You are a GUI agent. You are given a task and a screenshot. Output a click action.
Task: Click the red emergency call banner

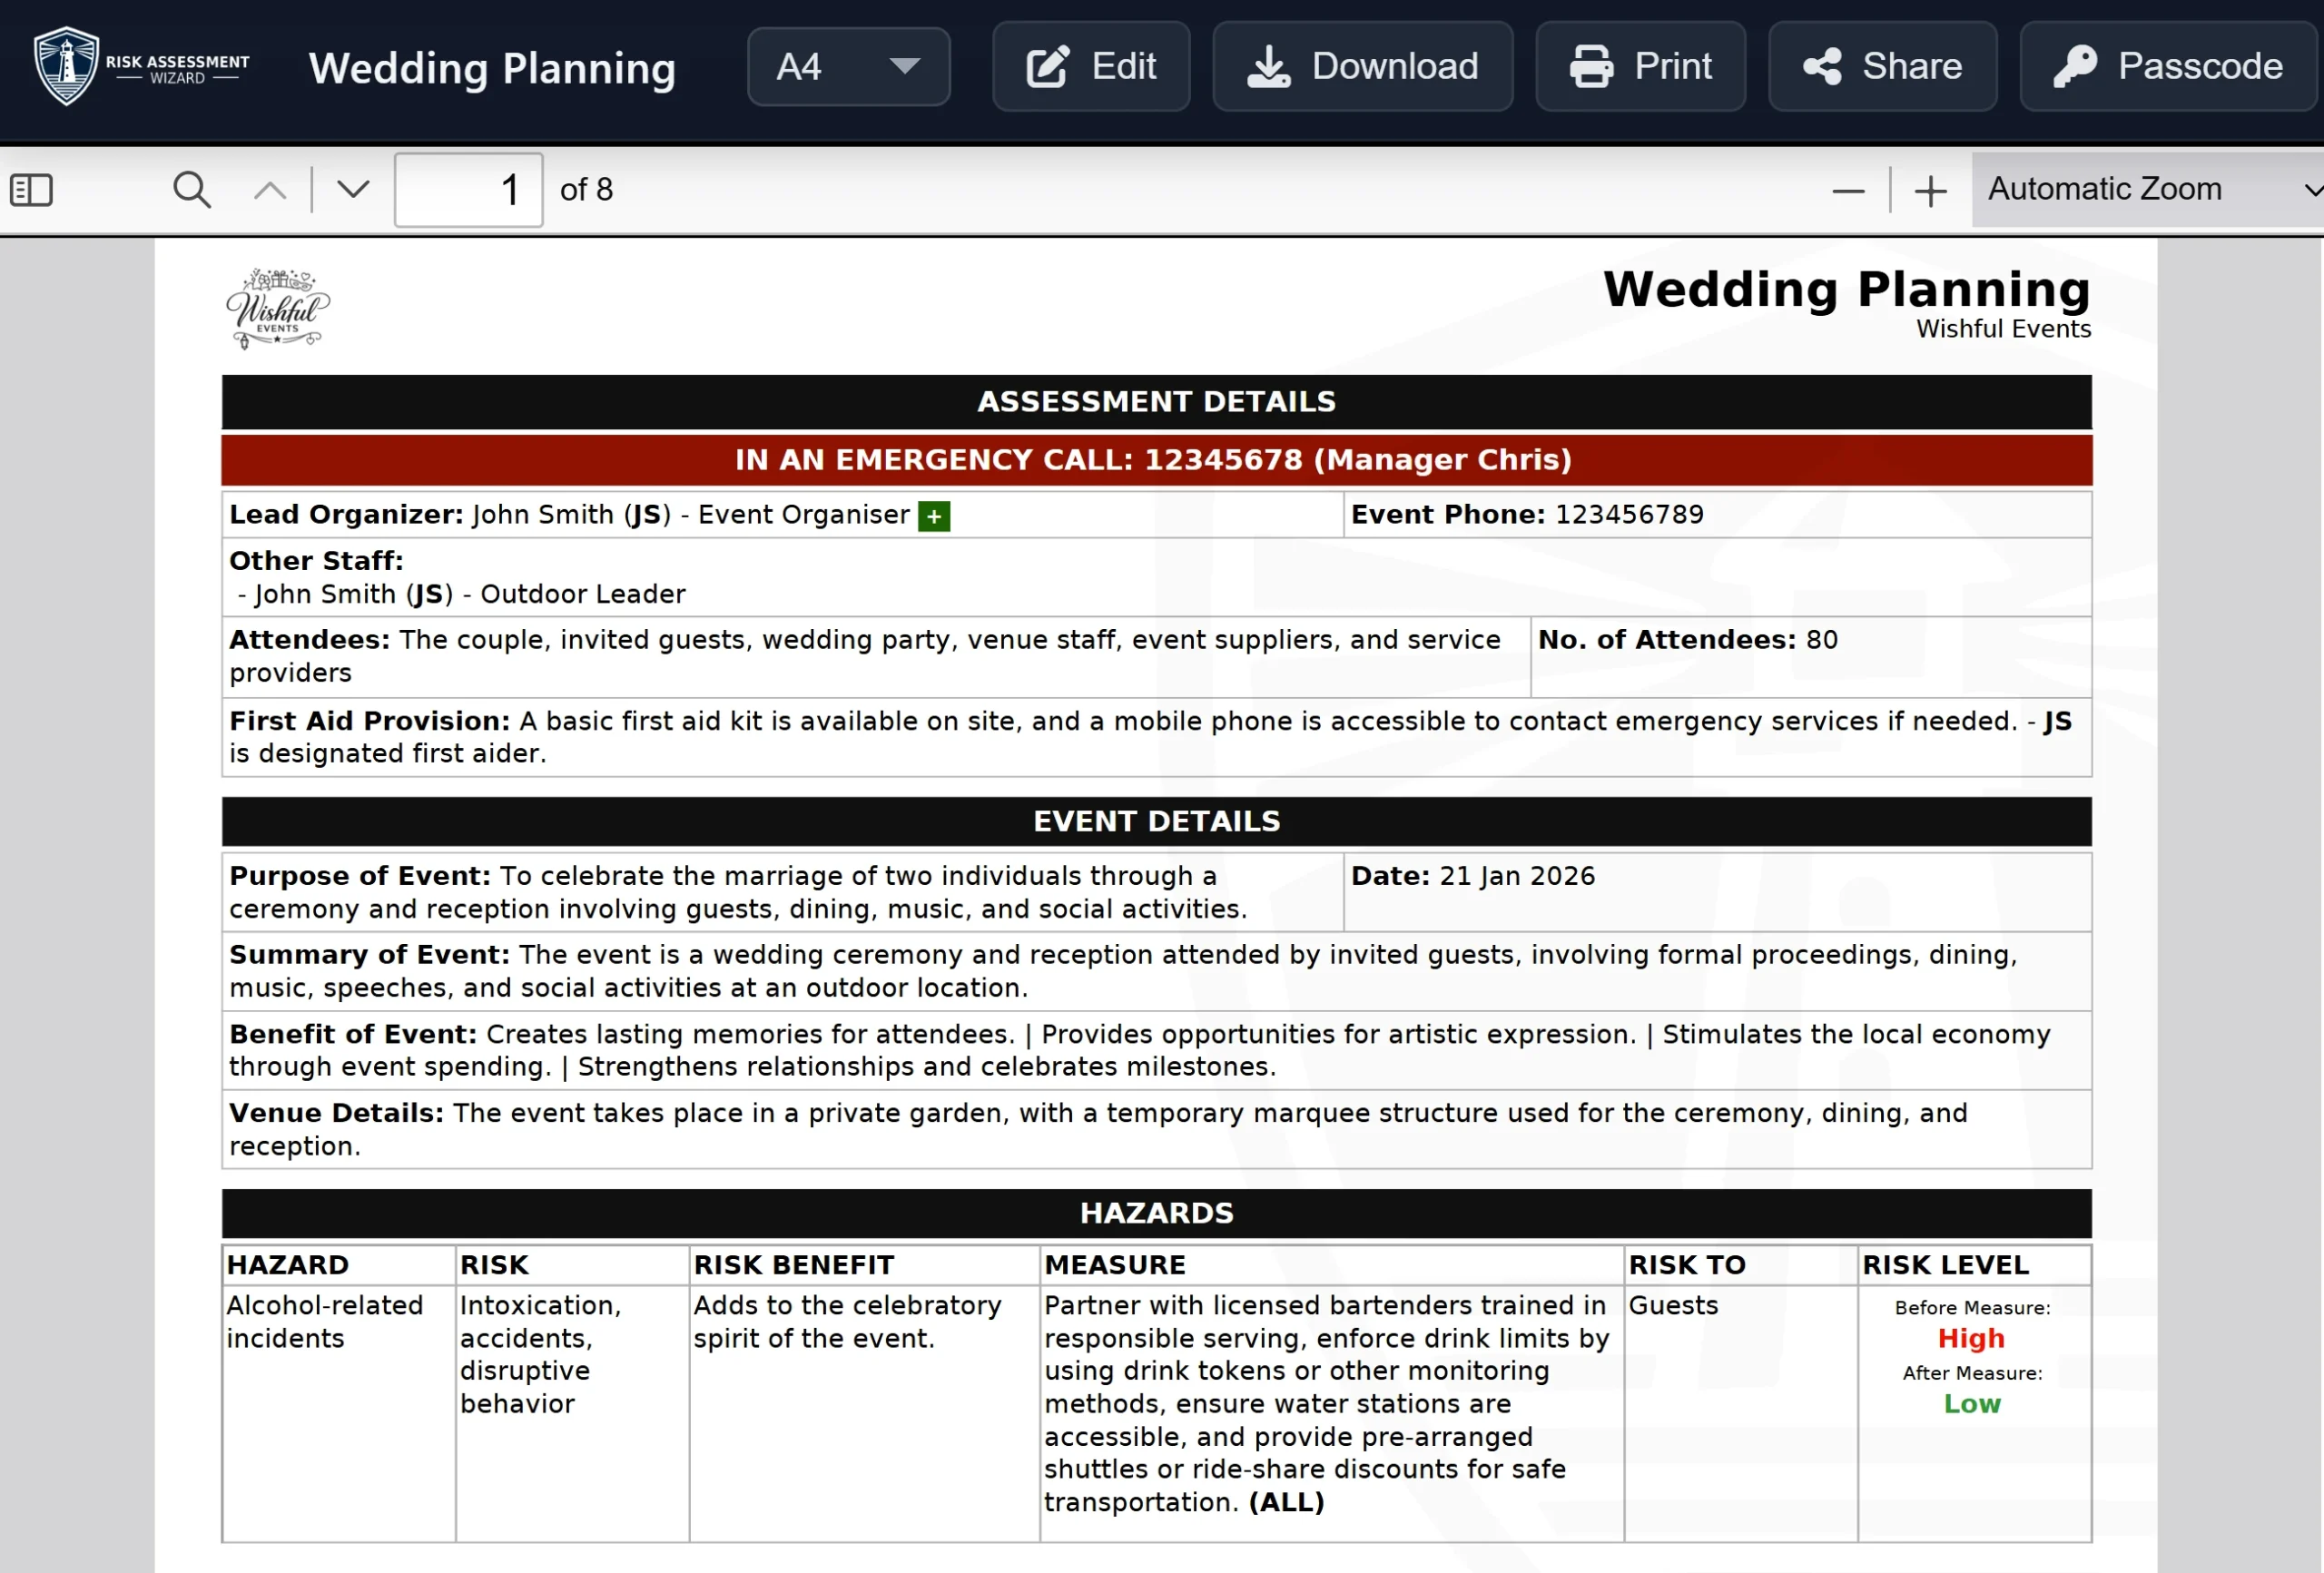tap(1155, 460)
